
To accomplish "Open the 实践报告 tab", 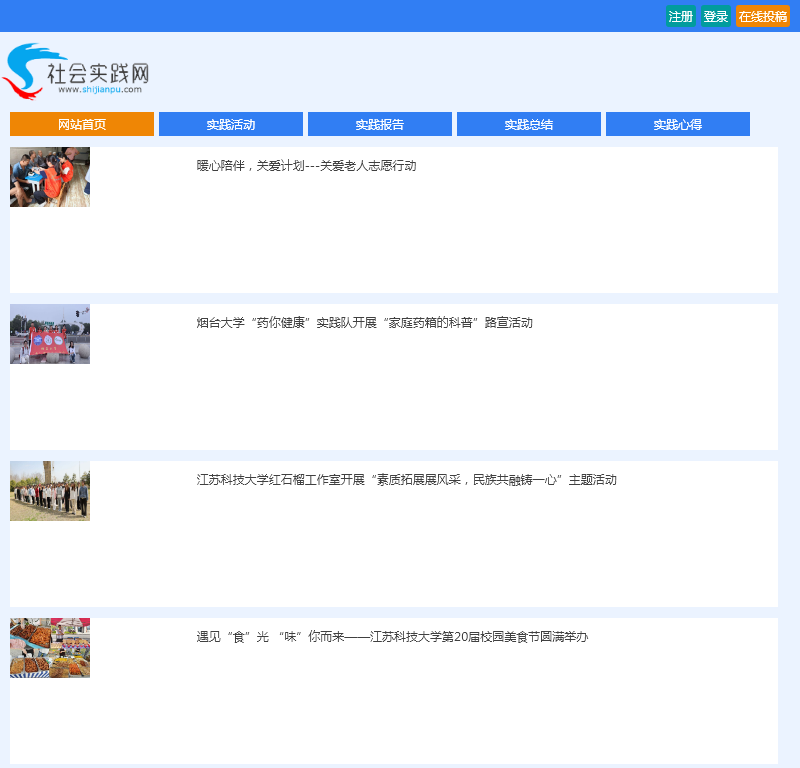I will click(380, 124).
